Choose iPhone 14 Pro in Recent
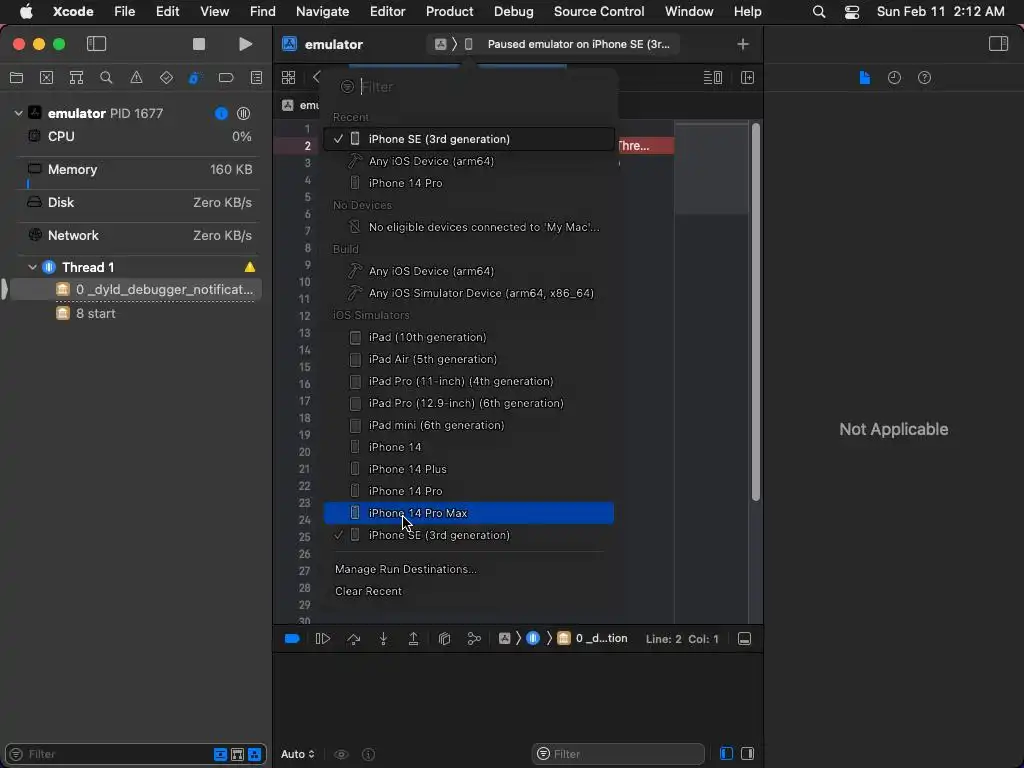 [x=469, y=183]
